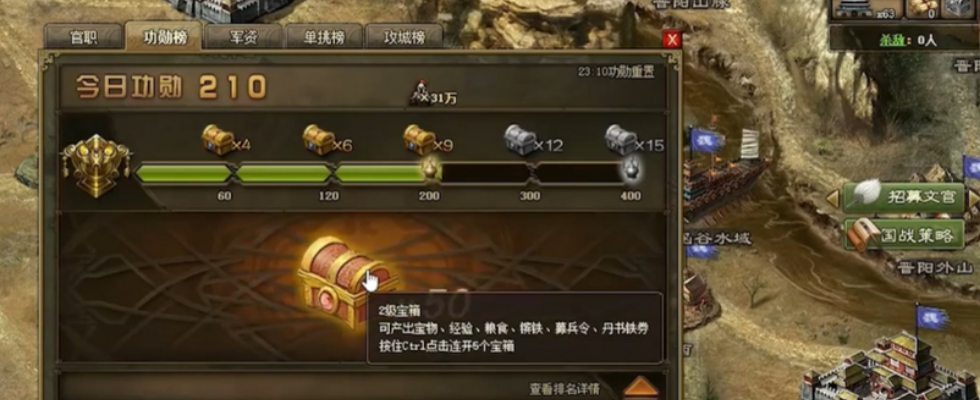This screenshot has height=400, width=980.
Task: Click the silver chest marked x12
Action: pyautogui.click(x=520, y=139)
